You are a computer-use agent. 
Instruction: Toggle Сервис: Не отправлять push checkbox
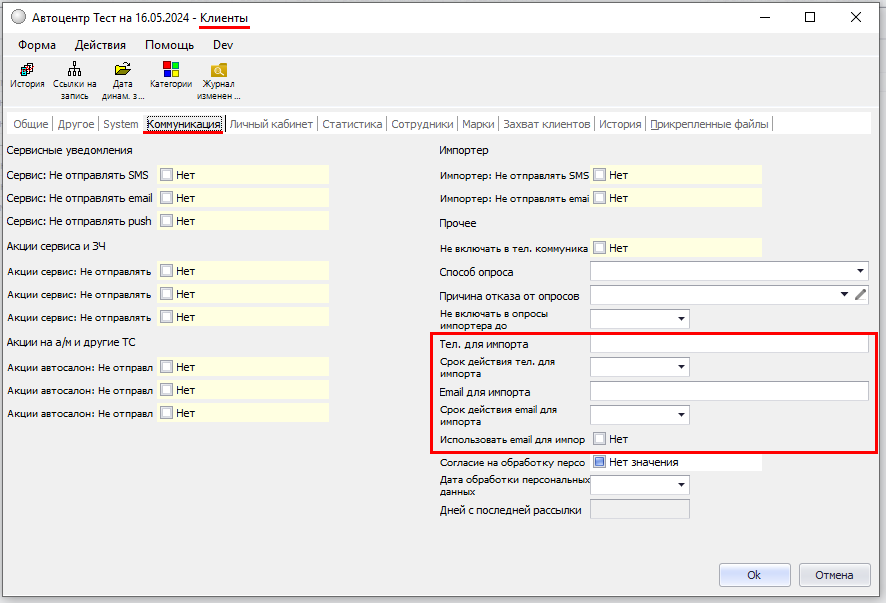click(x=167, y=221)
